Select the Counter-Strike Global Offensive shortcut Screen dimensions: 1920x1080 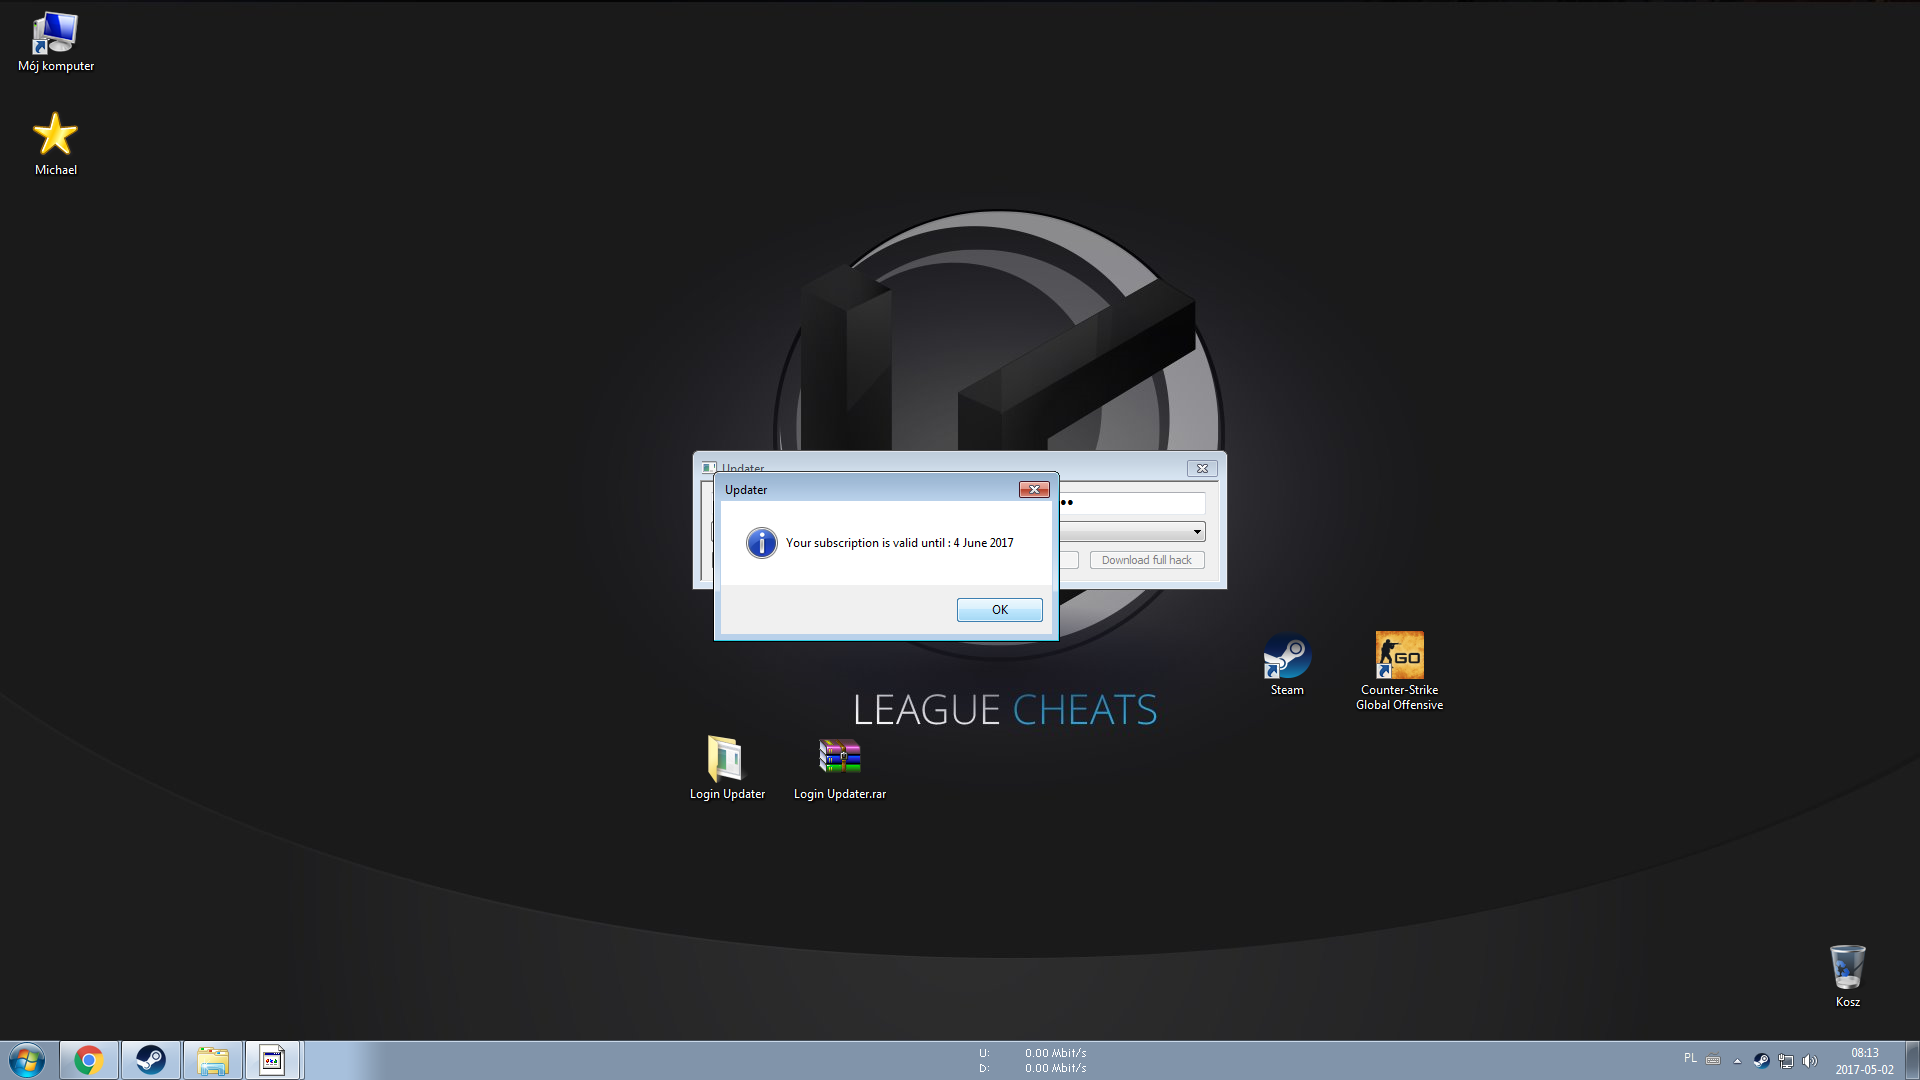tap(1399, 671)
